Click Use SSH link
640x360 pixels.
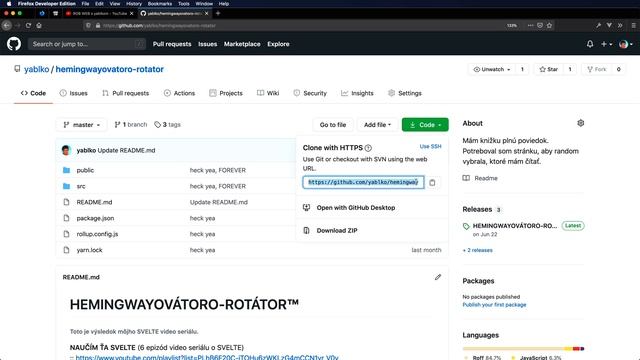coord(430,147)
